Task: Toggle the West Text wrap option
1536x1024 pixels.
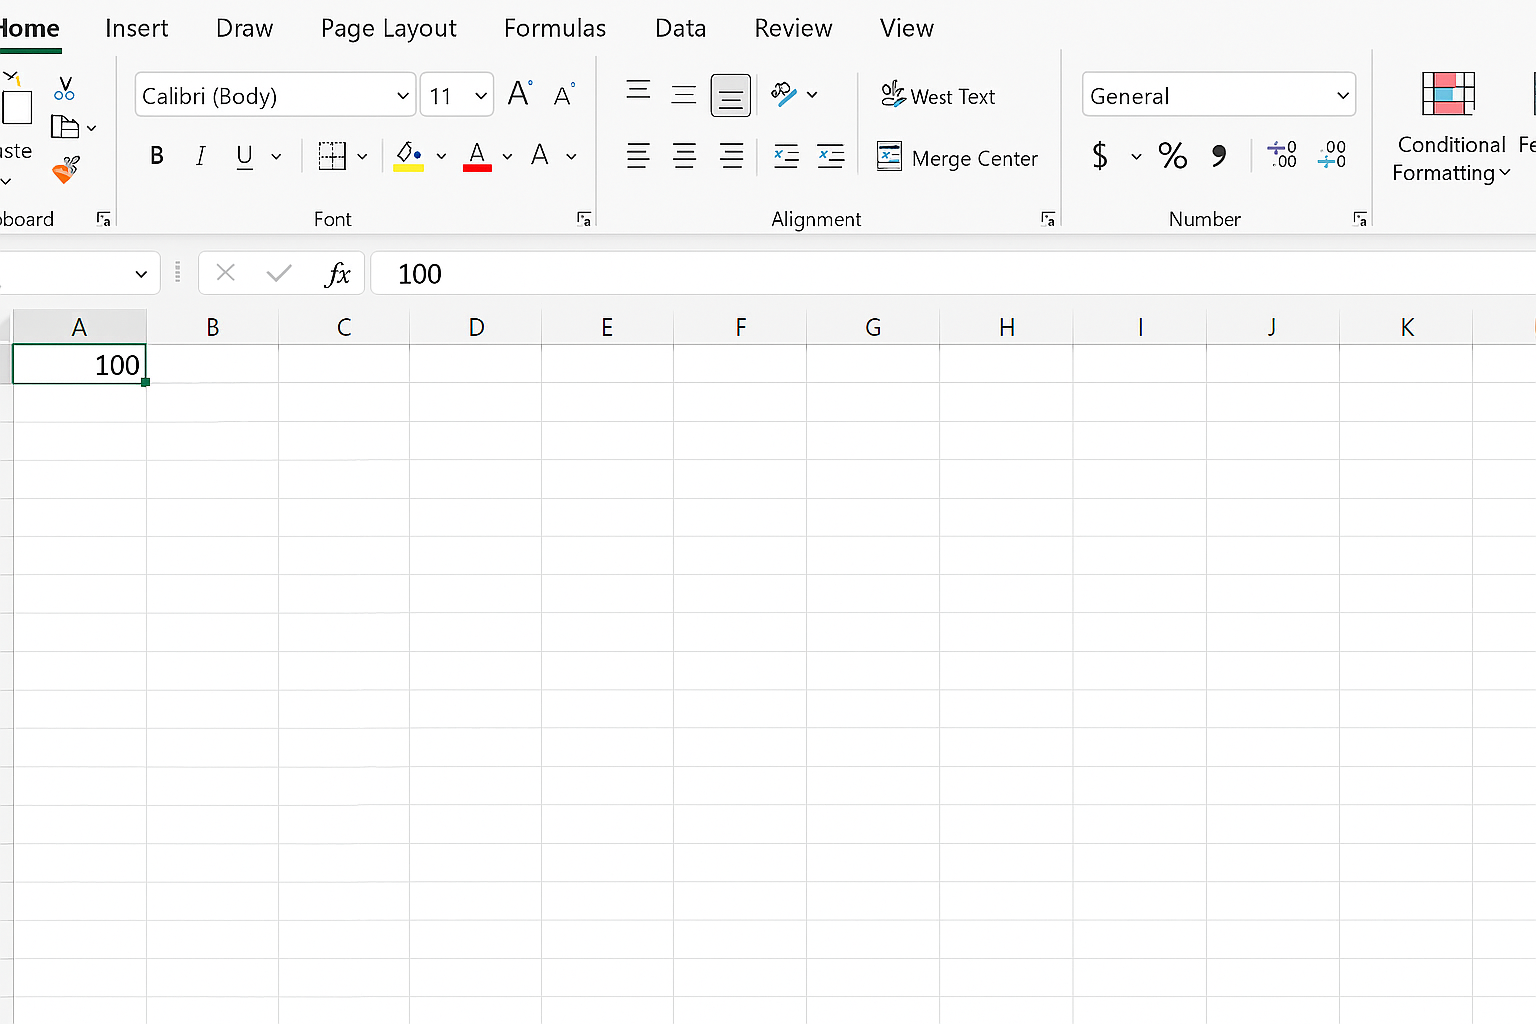Action: [x=938, y=96]
